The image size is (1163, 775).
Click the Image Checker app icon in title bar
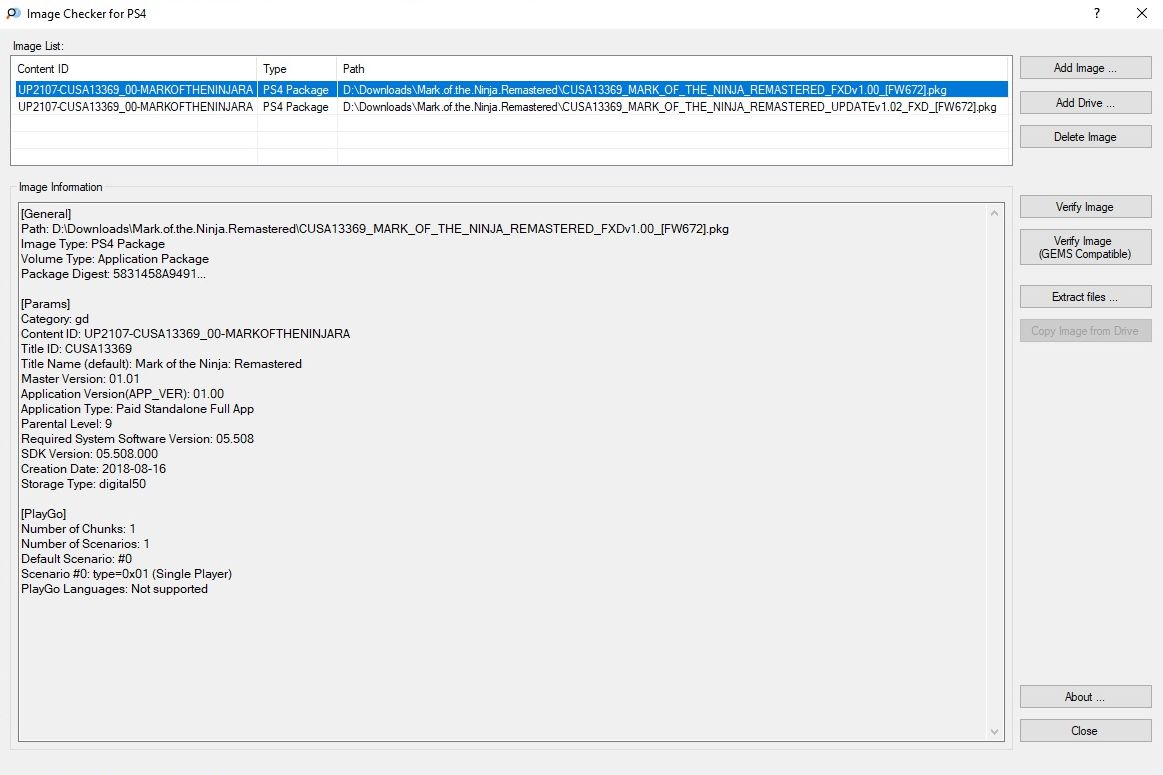click(13, 13)
